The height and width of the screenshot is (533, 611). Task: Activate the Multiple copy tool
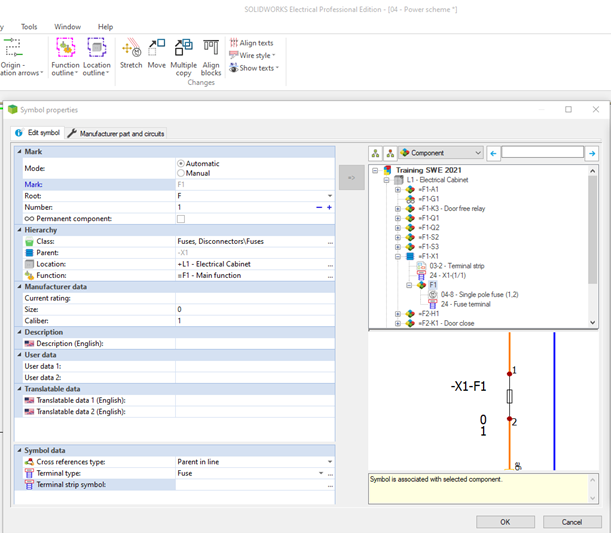tap(183, 56)
